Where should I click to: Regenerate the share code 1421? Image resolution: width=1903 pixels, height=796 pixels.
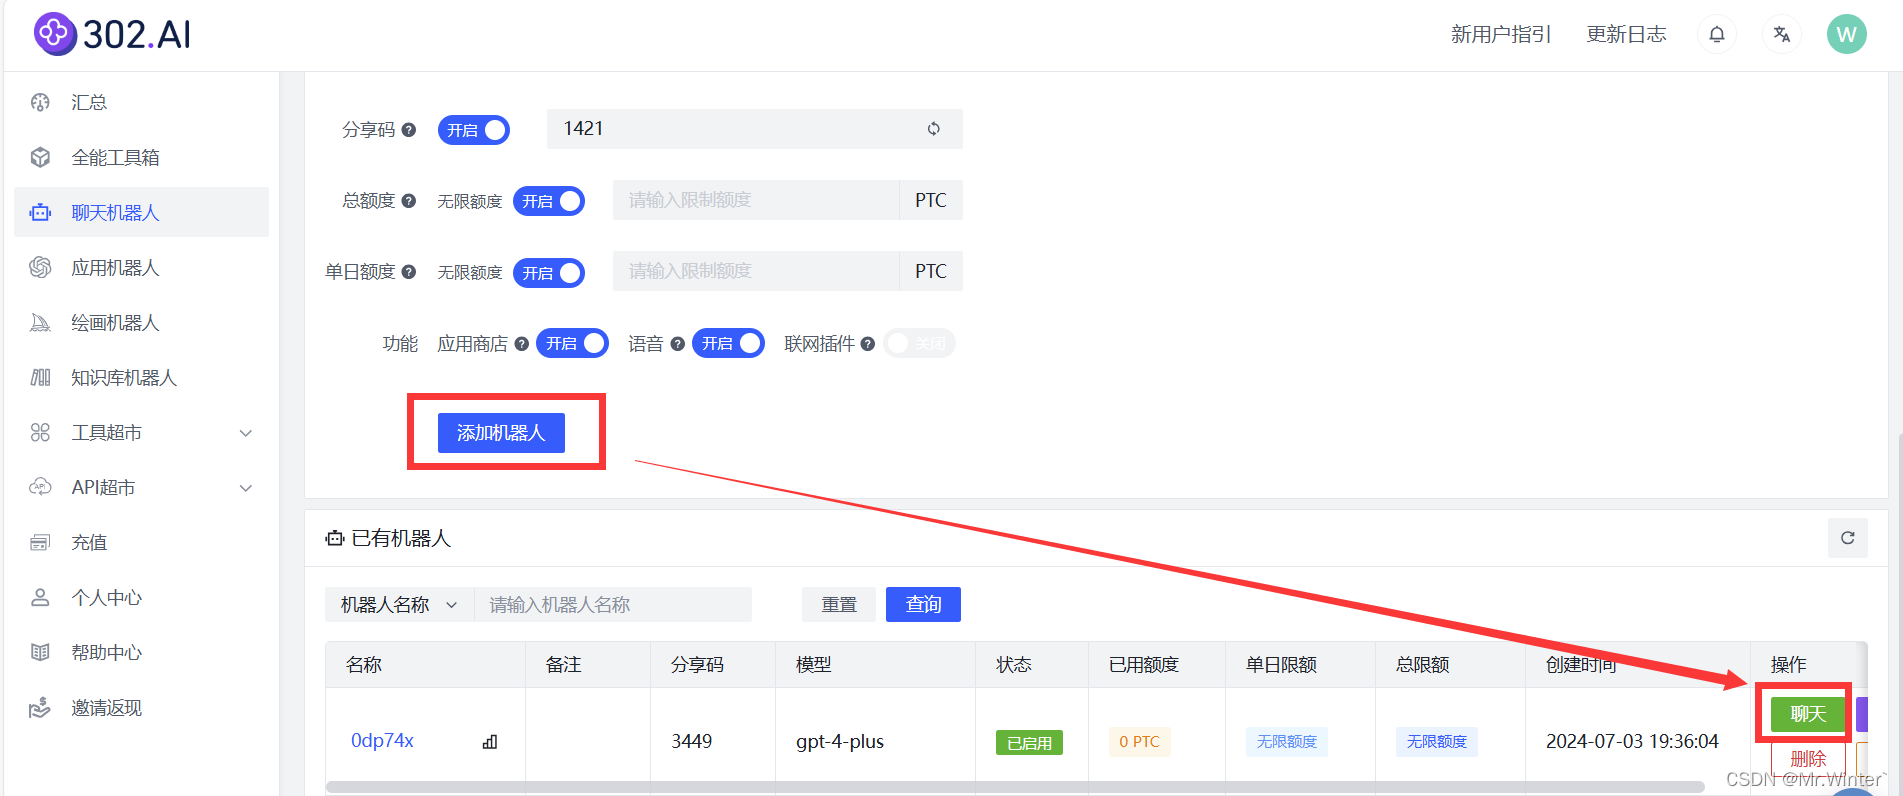(933, 128)
